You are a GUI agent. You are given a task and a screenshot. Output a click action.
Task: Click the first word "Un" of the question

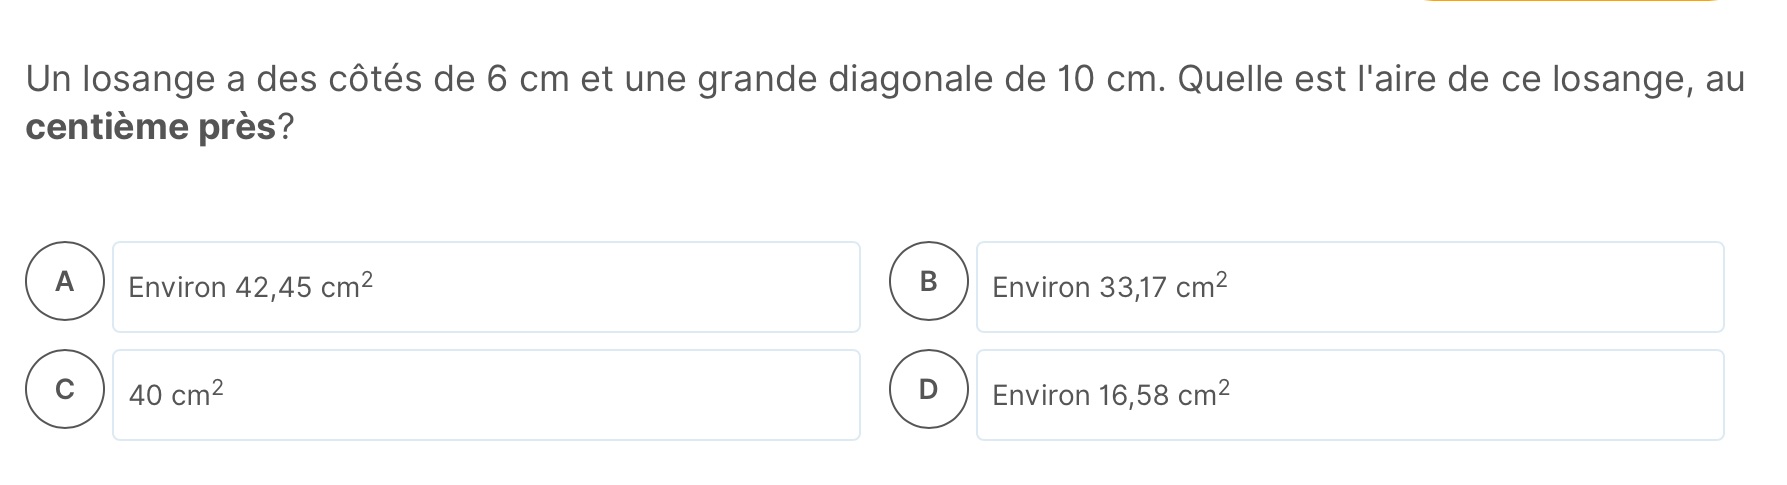[x=48, y=79]
